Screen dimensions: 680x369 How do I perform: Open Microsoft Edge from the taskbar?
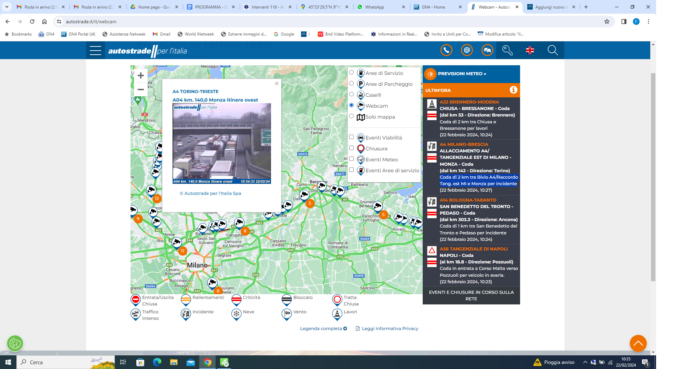click(x=157, y=362)
